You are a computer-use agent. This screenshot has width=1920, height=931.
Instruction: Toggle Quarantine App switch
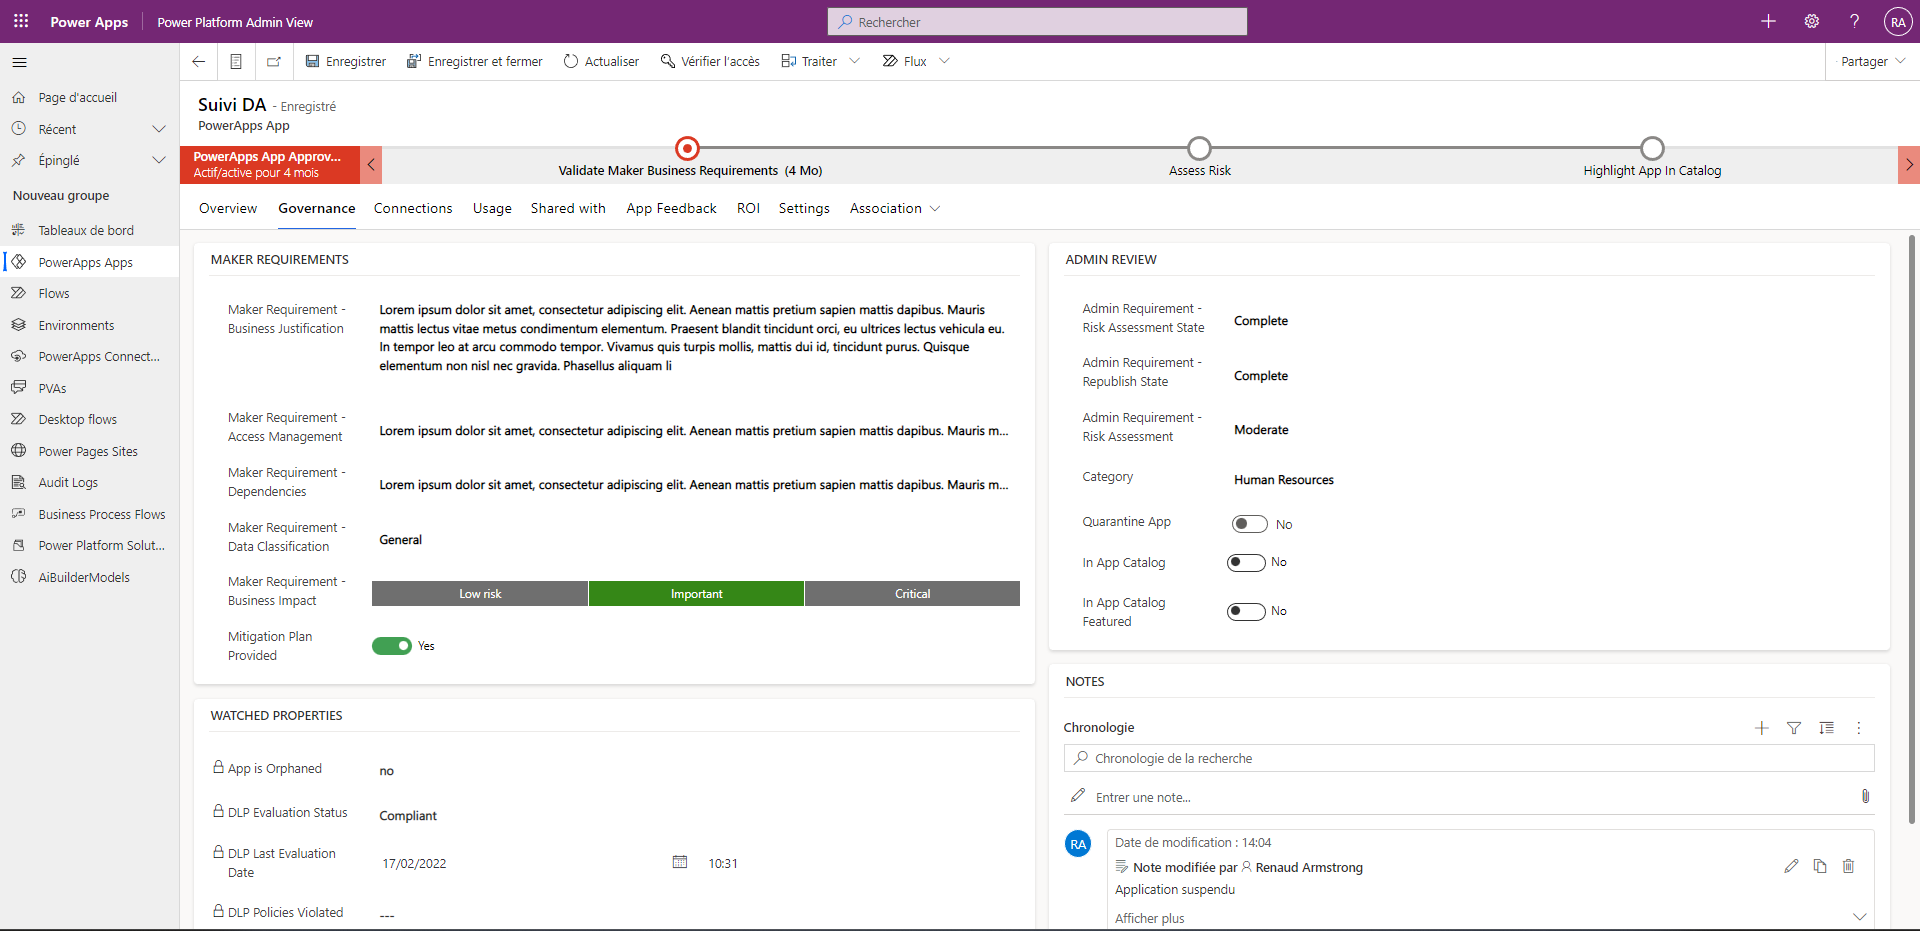tap(1250, 524)
